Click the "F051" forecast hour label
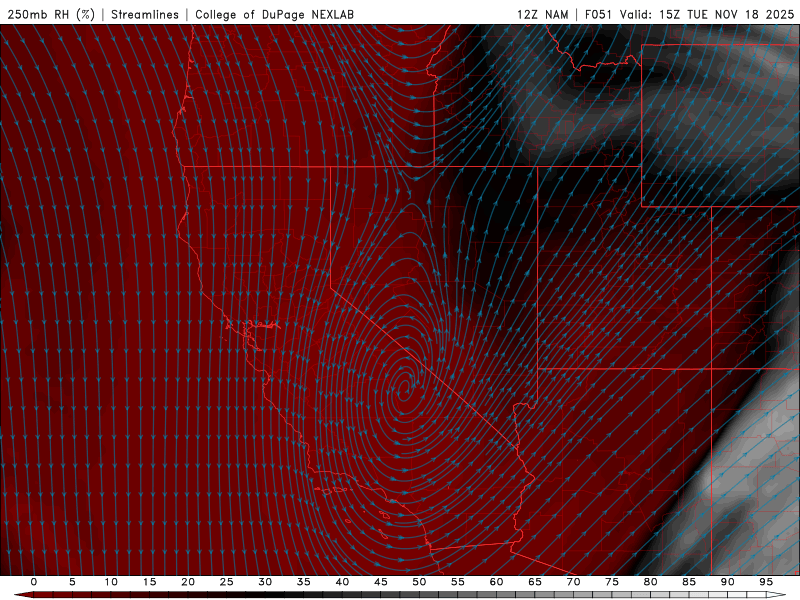The height and width of the screenshot is (600, 800). [598, 14]
